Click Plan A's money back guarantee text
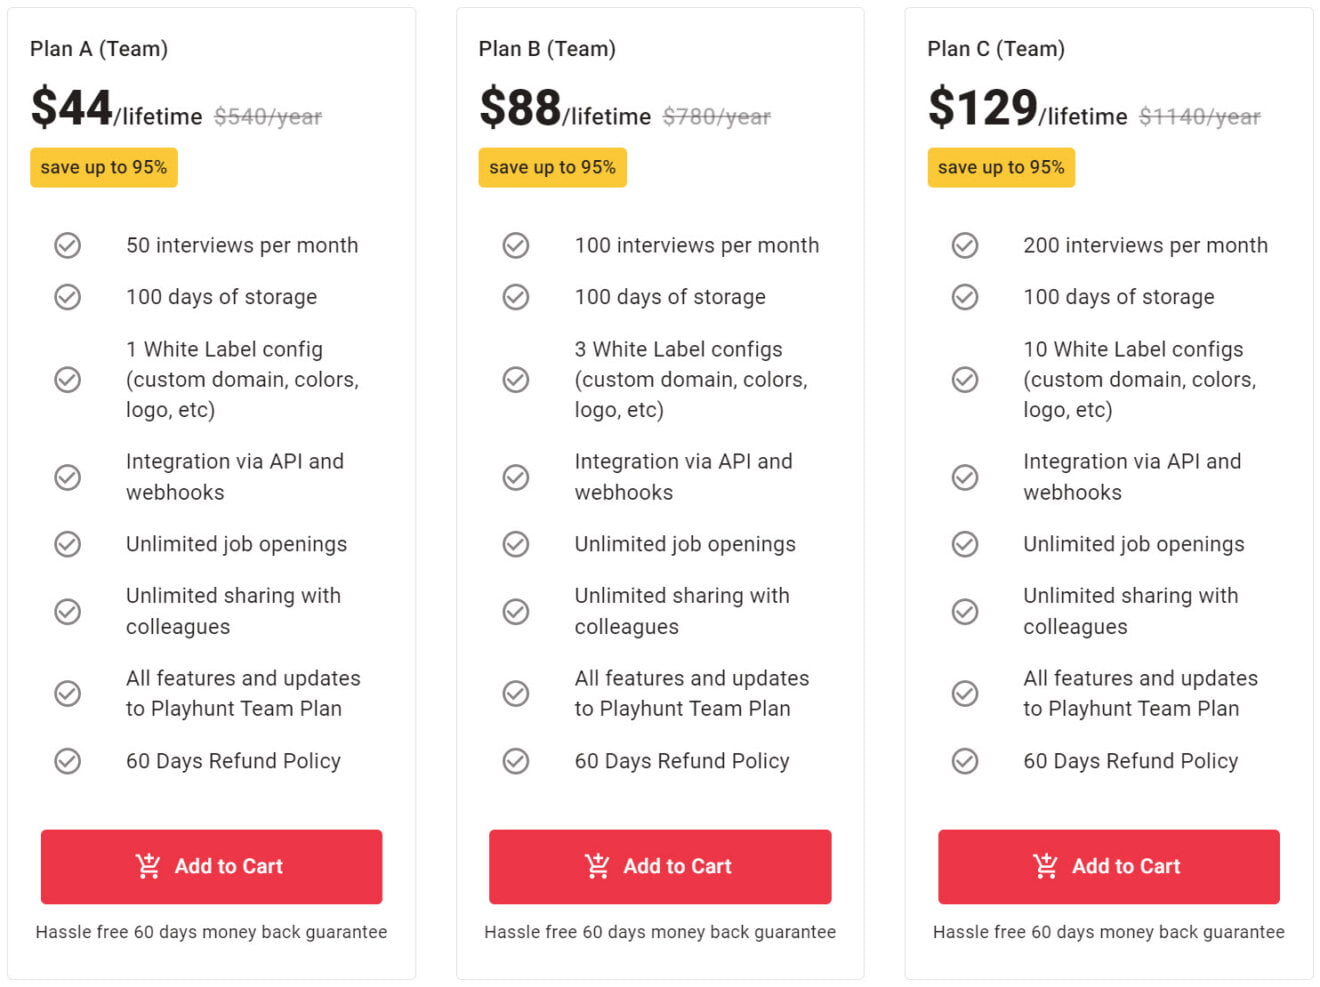The width and height of the screenshot is (1320, 987). [211, 931]
